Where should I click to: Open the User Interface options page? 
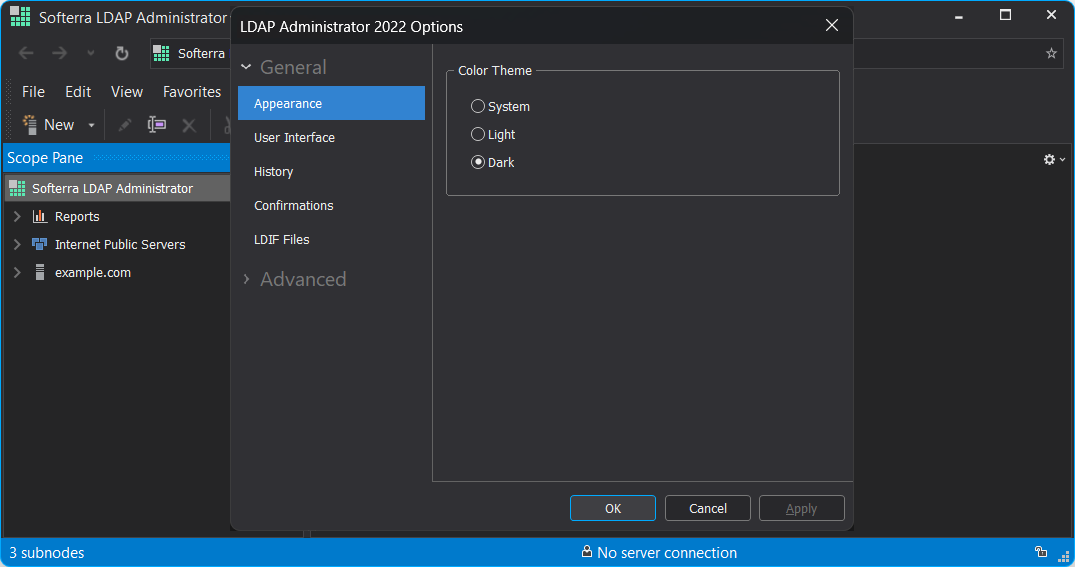point(331,138)
